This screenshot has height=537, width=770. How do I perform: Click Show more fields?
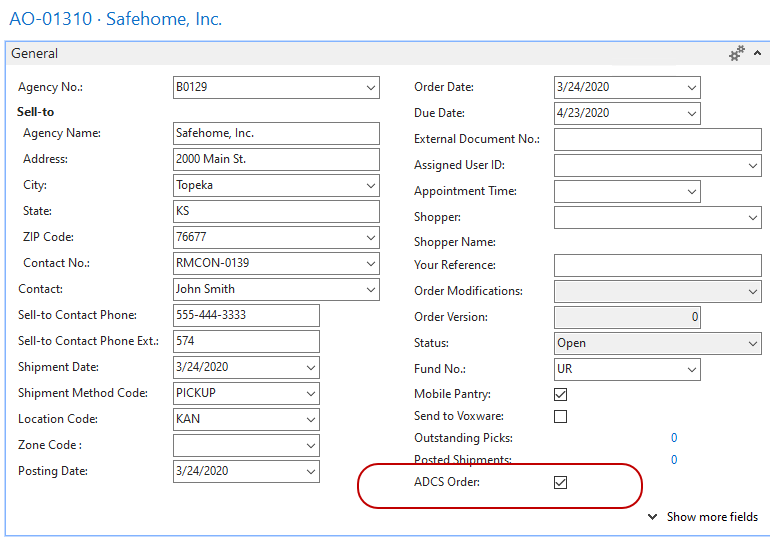(x=703, y=517)
